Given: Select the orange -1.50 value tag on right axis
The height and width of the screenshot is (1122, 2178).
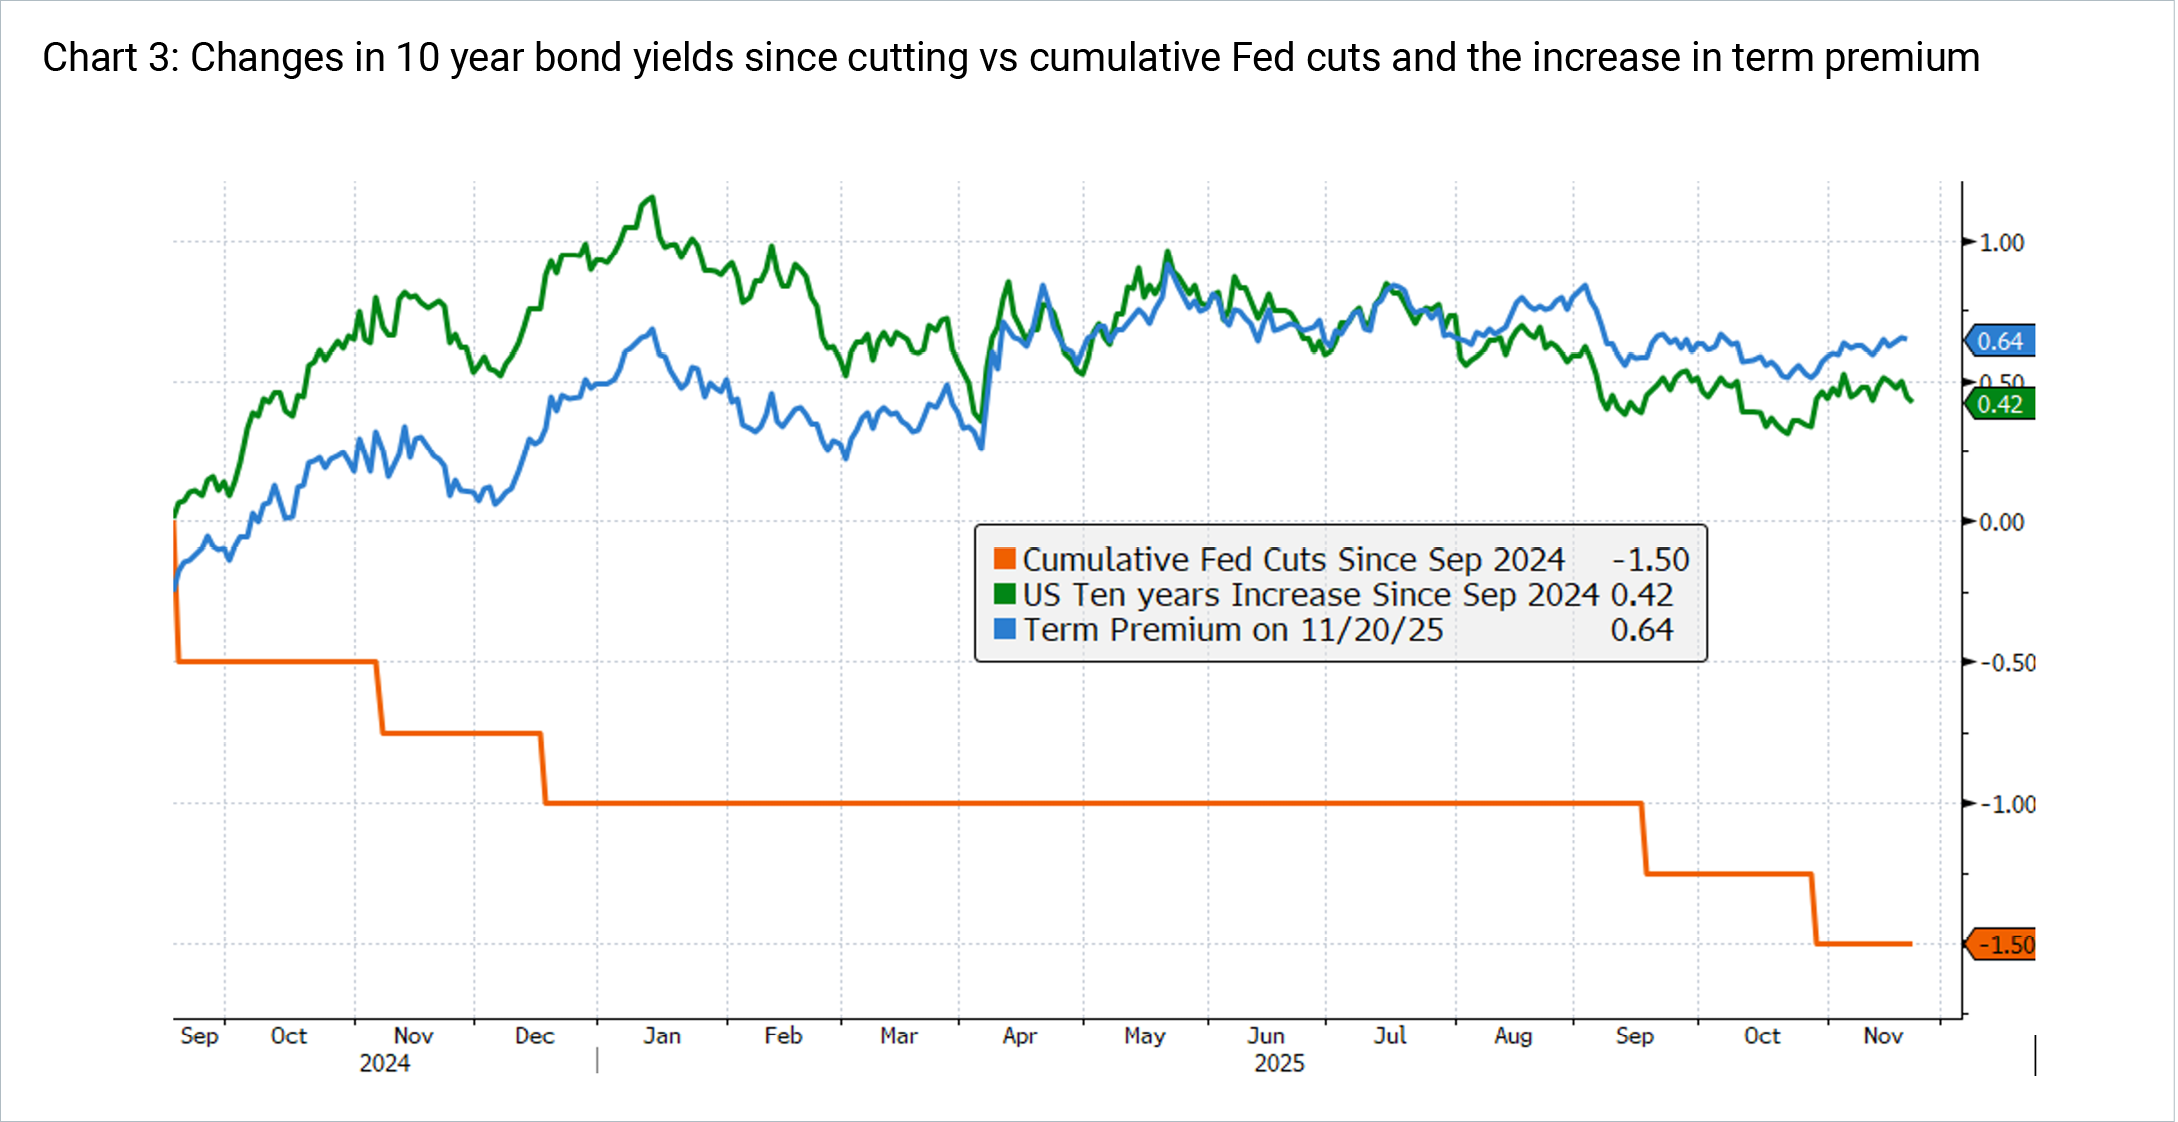Looking at the screenshot, I should click(x=1998, y=944).
